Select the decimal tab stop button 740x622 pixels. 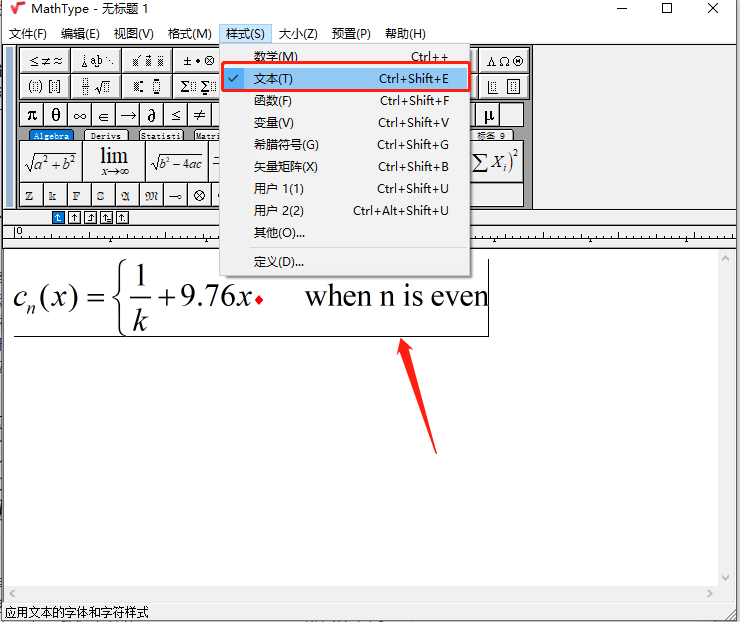coord(122,218)
